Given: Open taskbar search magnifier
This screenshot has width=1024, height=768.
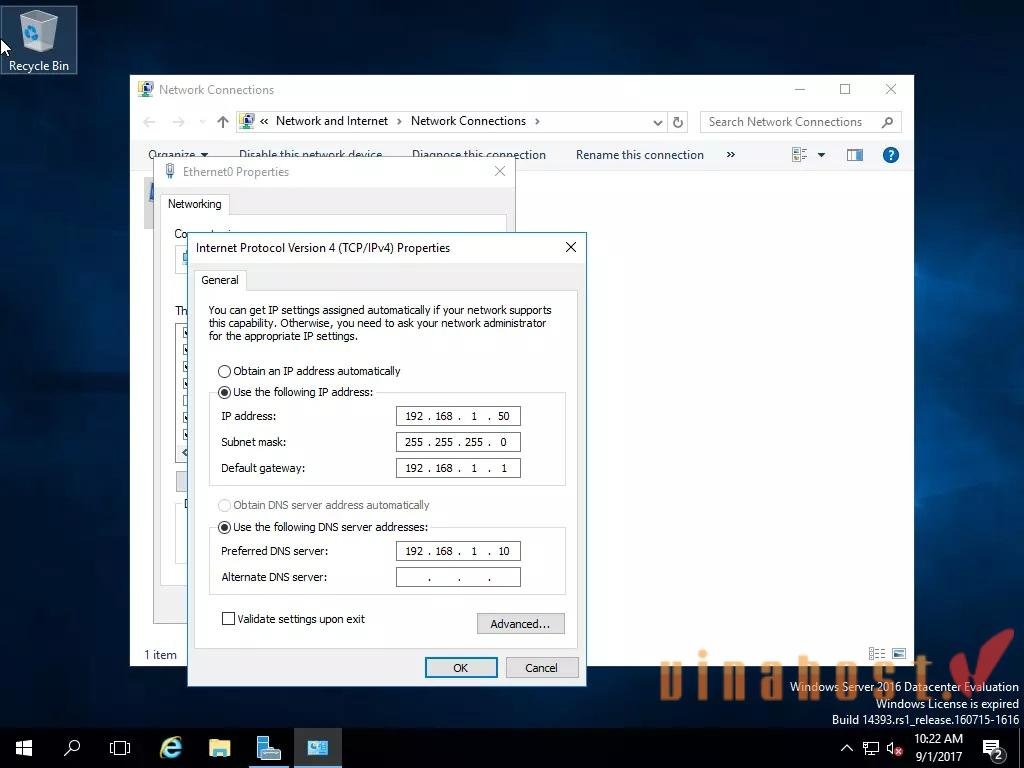Looking at the screenshot, I should 72,748.
